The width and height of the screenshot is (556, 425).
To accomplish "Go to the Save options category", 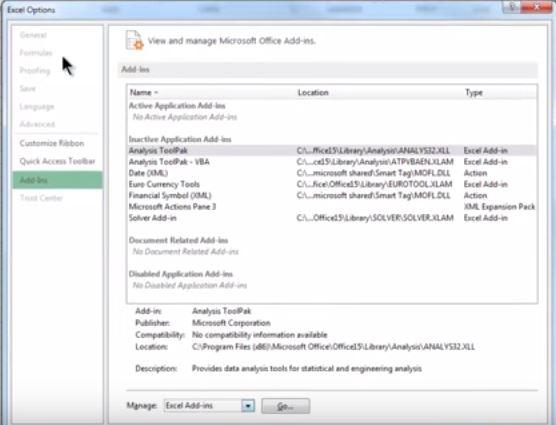I will pyautogui.click(x=28, y=88).
